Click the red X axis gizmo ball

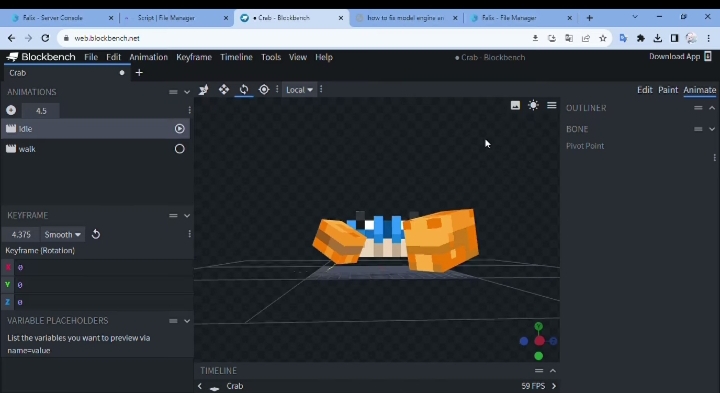(539, 341)
